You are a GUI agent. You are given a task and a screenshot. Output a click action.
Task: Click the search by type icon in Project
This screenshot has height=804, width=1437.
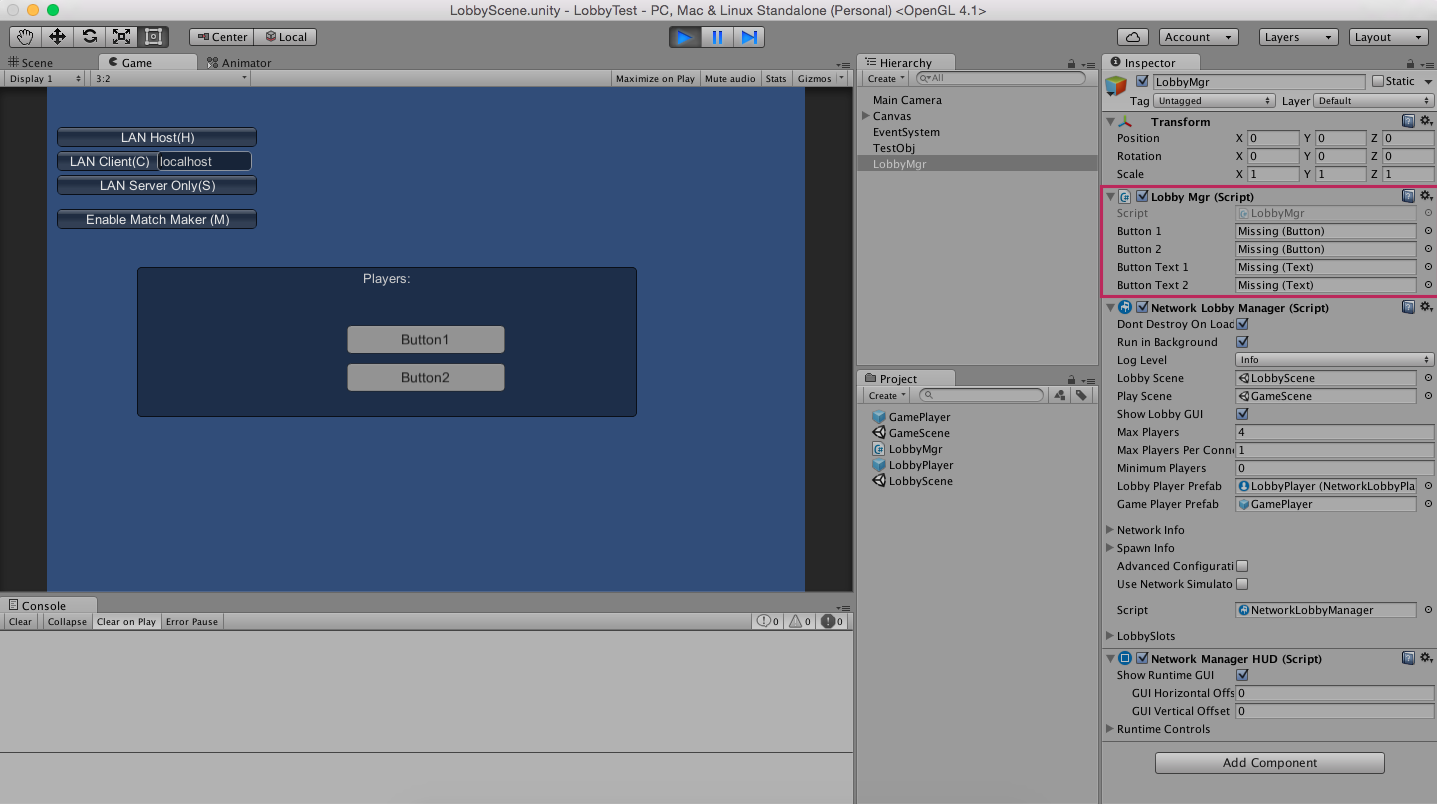click(x=1060, y=395)
